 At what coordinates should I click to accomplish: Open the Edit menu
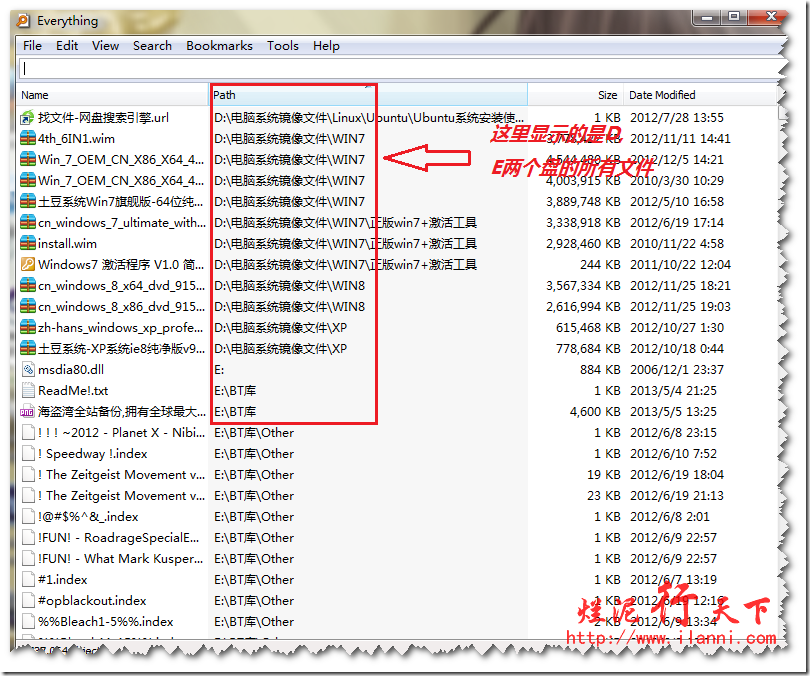point(67,46)
